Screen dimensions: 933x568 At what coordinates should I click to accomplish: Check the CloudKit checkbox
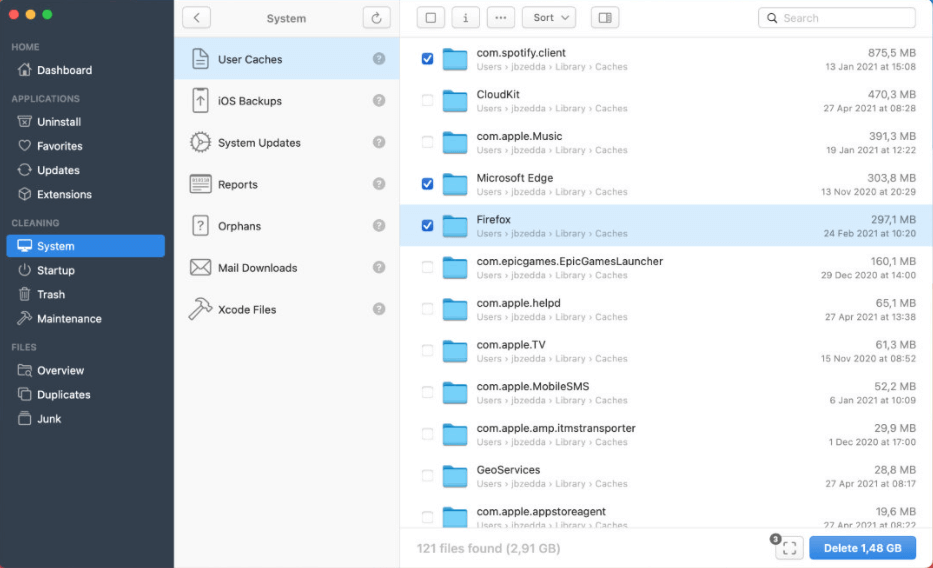click(x=427, y=100)
